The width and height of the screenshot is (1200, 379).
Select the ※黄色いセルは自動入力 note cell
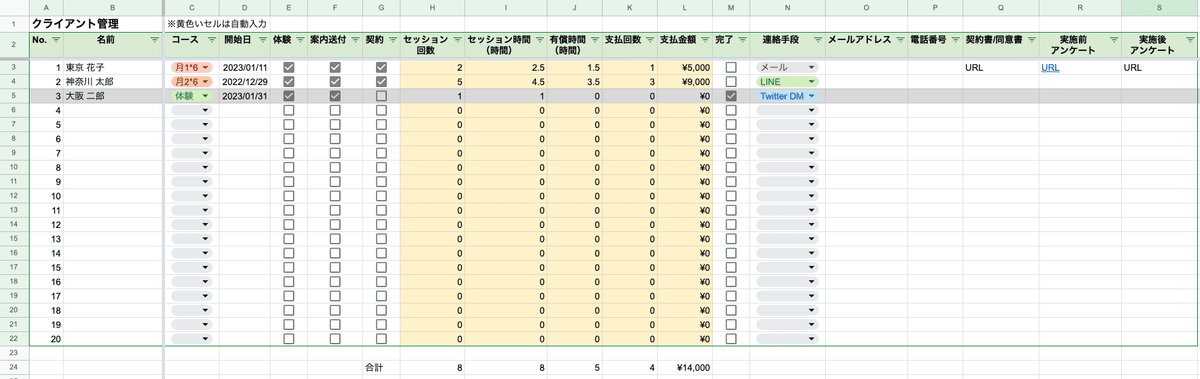tap(218, 23)
